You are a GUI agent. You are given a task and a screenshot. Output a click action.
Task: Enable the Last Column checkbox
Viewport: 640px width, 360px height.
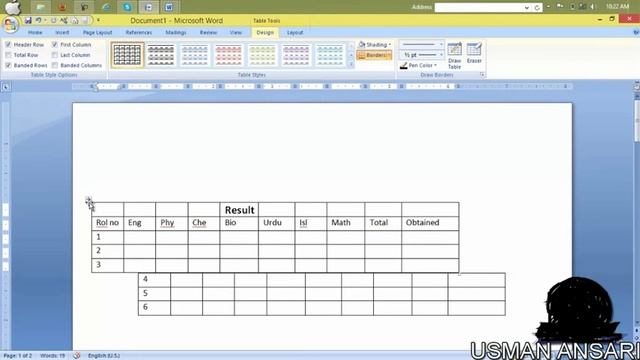tap(55, 55)
